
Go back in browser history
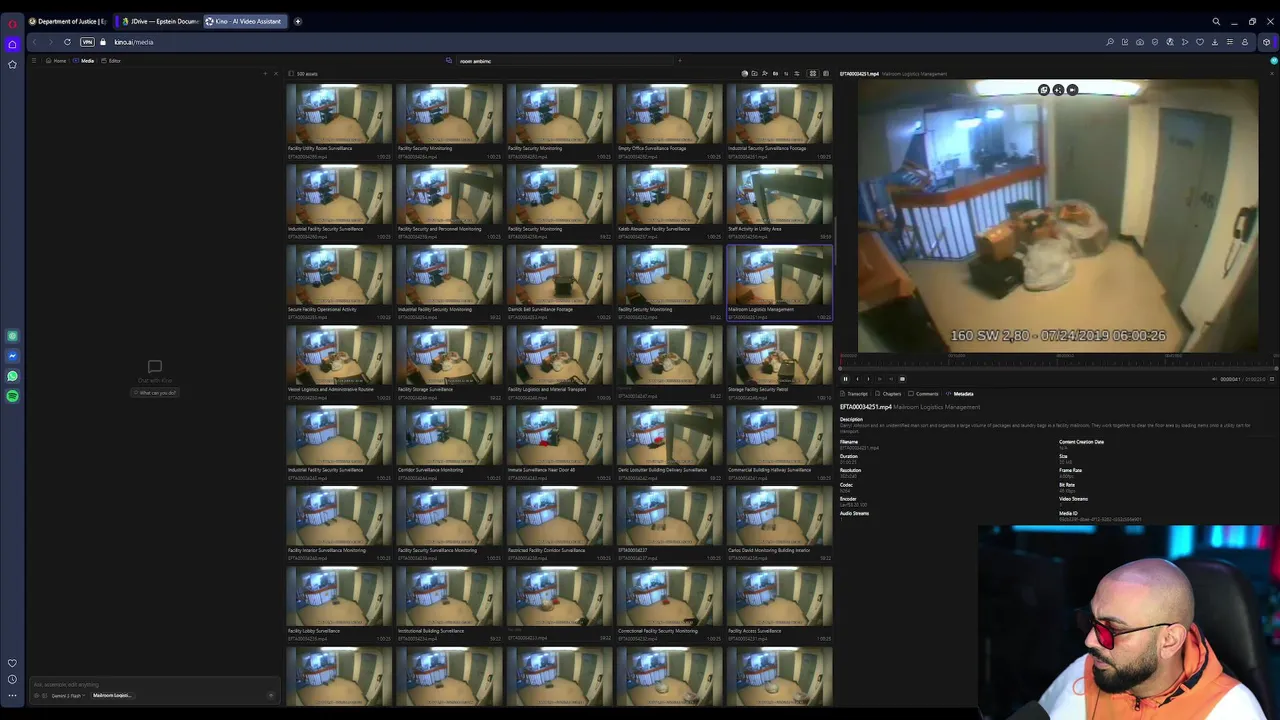[34, 42]
